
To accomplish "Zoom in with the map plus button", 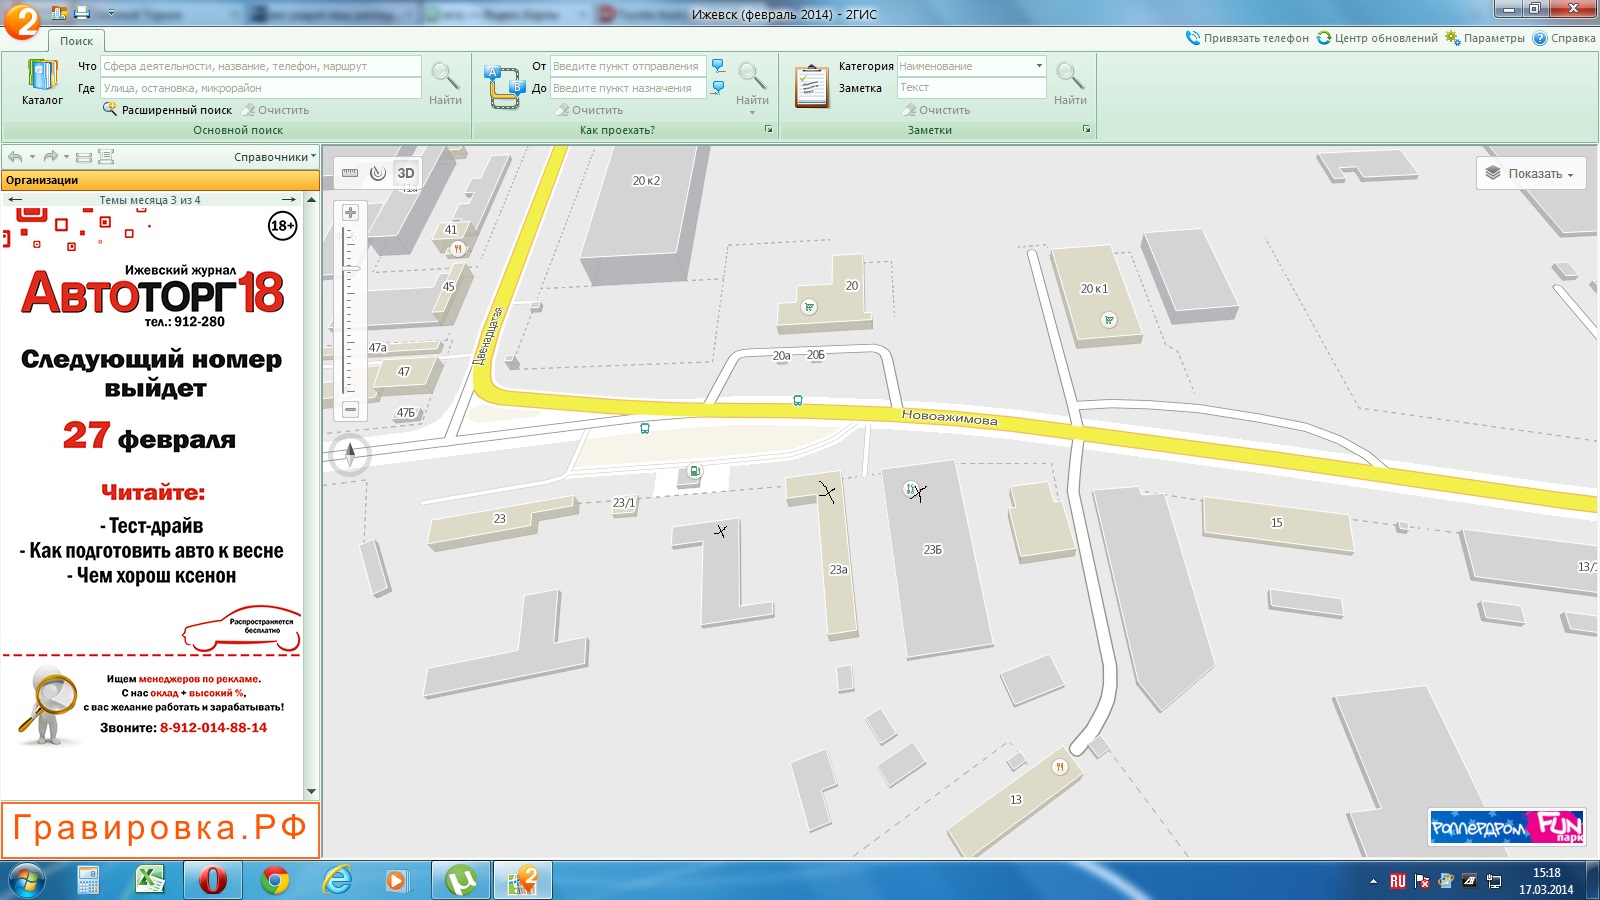I will coord(350,213).
